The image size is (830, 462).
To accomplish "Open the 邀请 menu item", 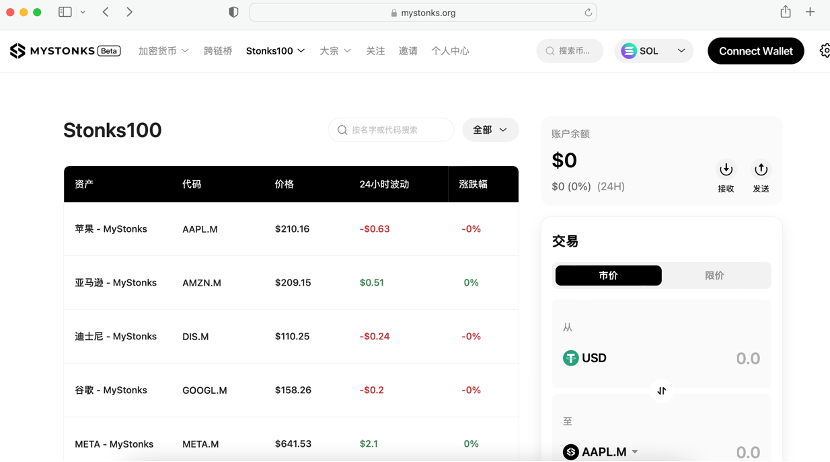I will click(408, 51).
